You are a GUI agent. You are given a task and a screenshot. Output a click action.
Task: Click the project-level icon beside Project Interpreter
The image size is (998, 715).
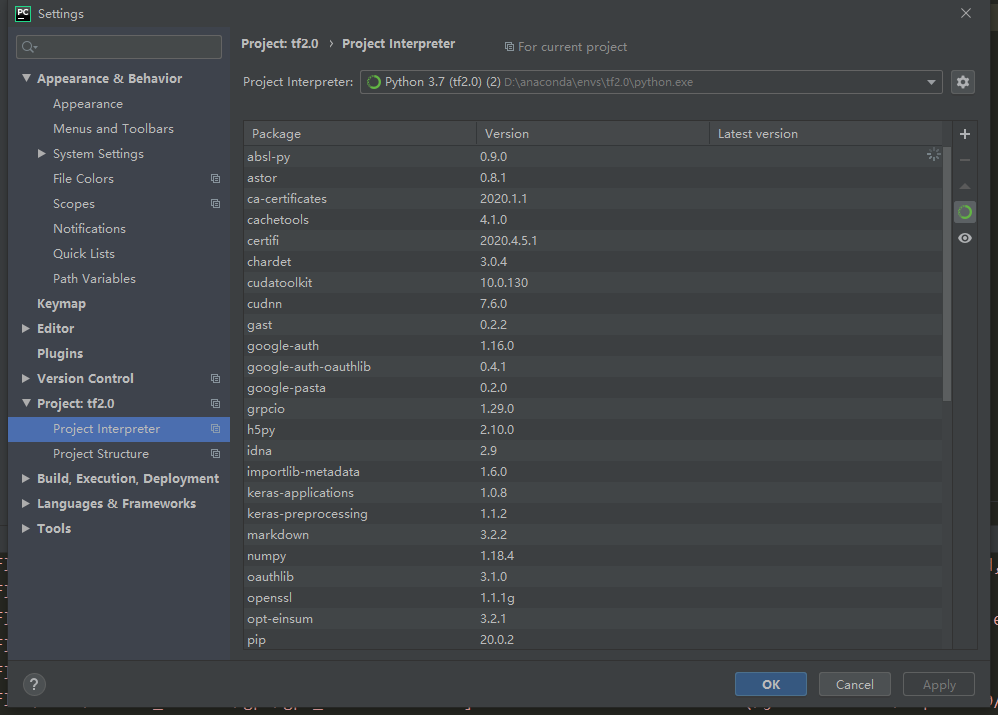tap(216, 429)
